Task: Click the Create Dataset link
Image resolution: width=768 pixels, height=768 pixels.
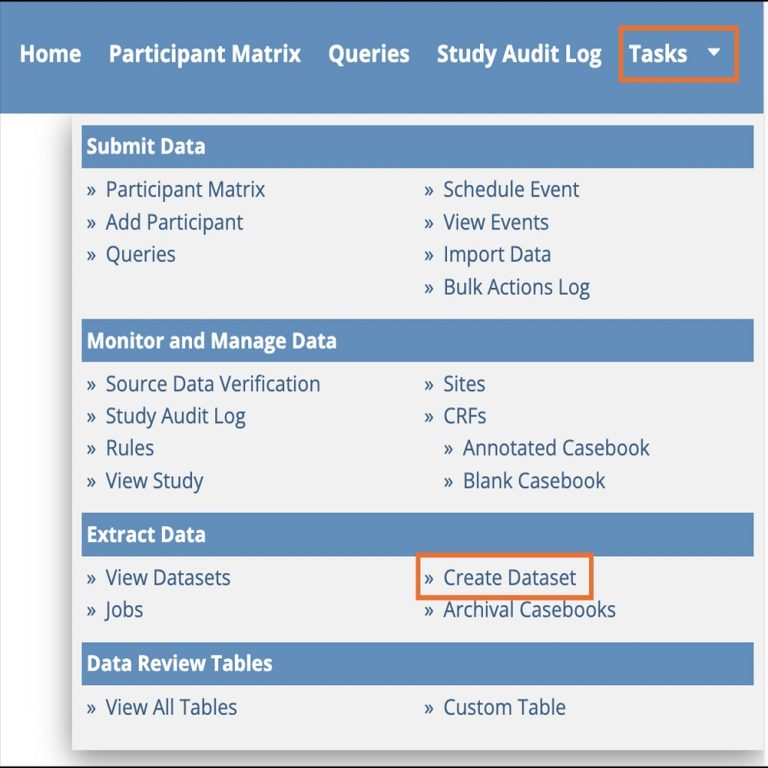Action: click(510, 578)
